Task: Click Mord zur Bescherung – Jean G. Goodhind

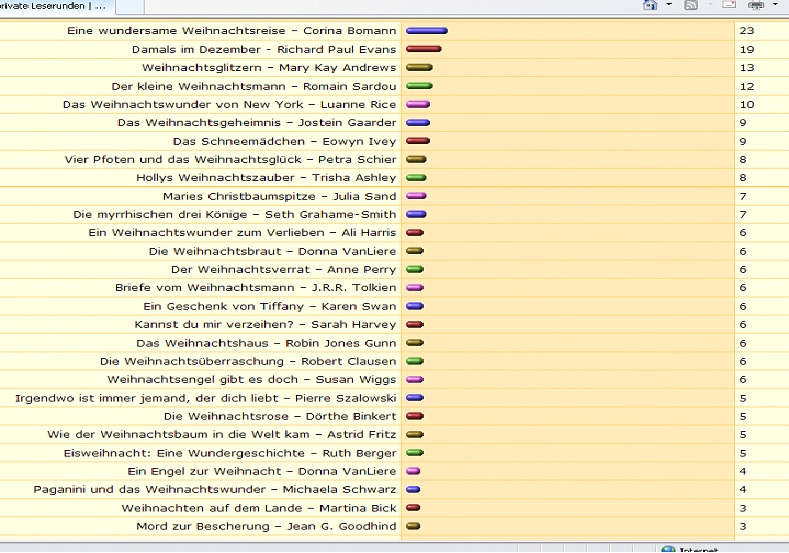Action: coord(266,526)
